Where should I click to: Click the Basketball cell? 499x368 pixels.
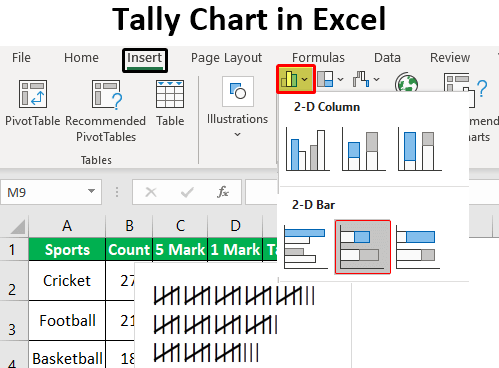(67, 355)
